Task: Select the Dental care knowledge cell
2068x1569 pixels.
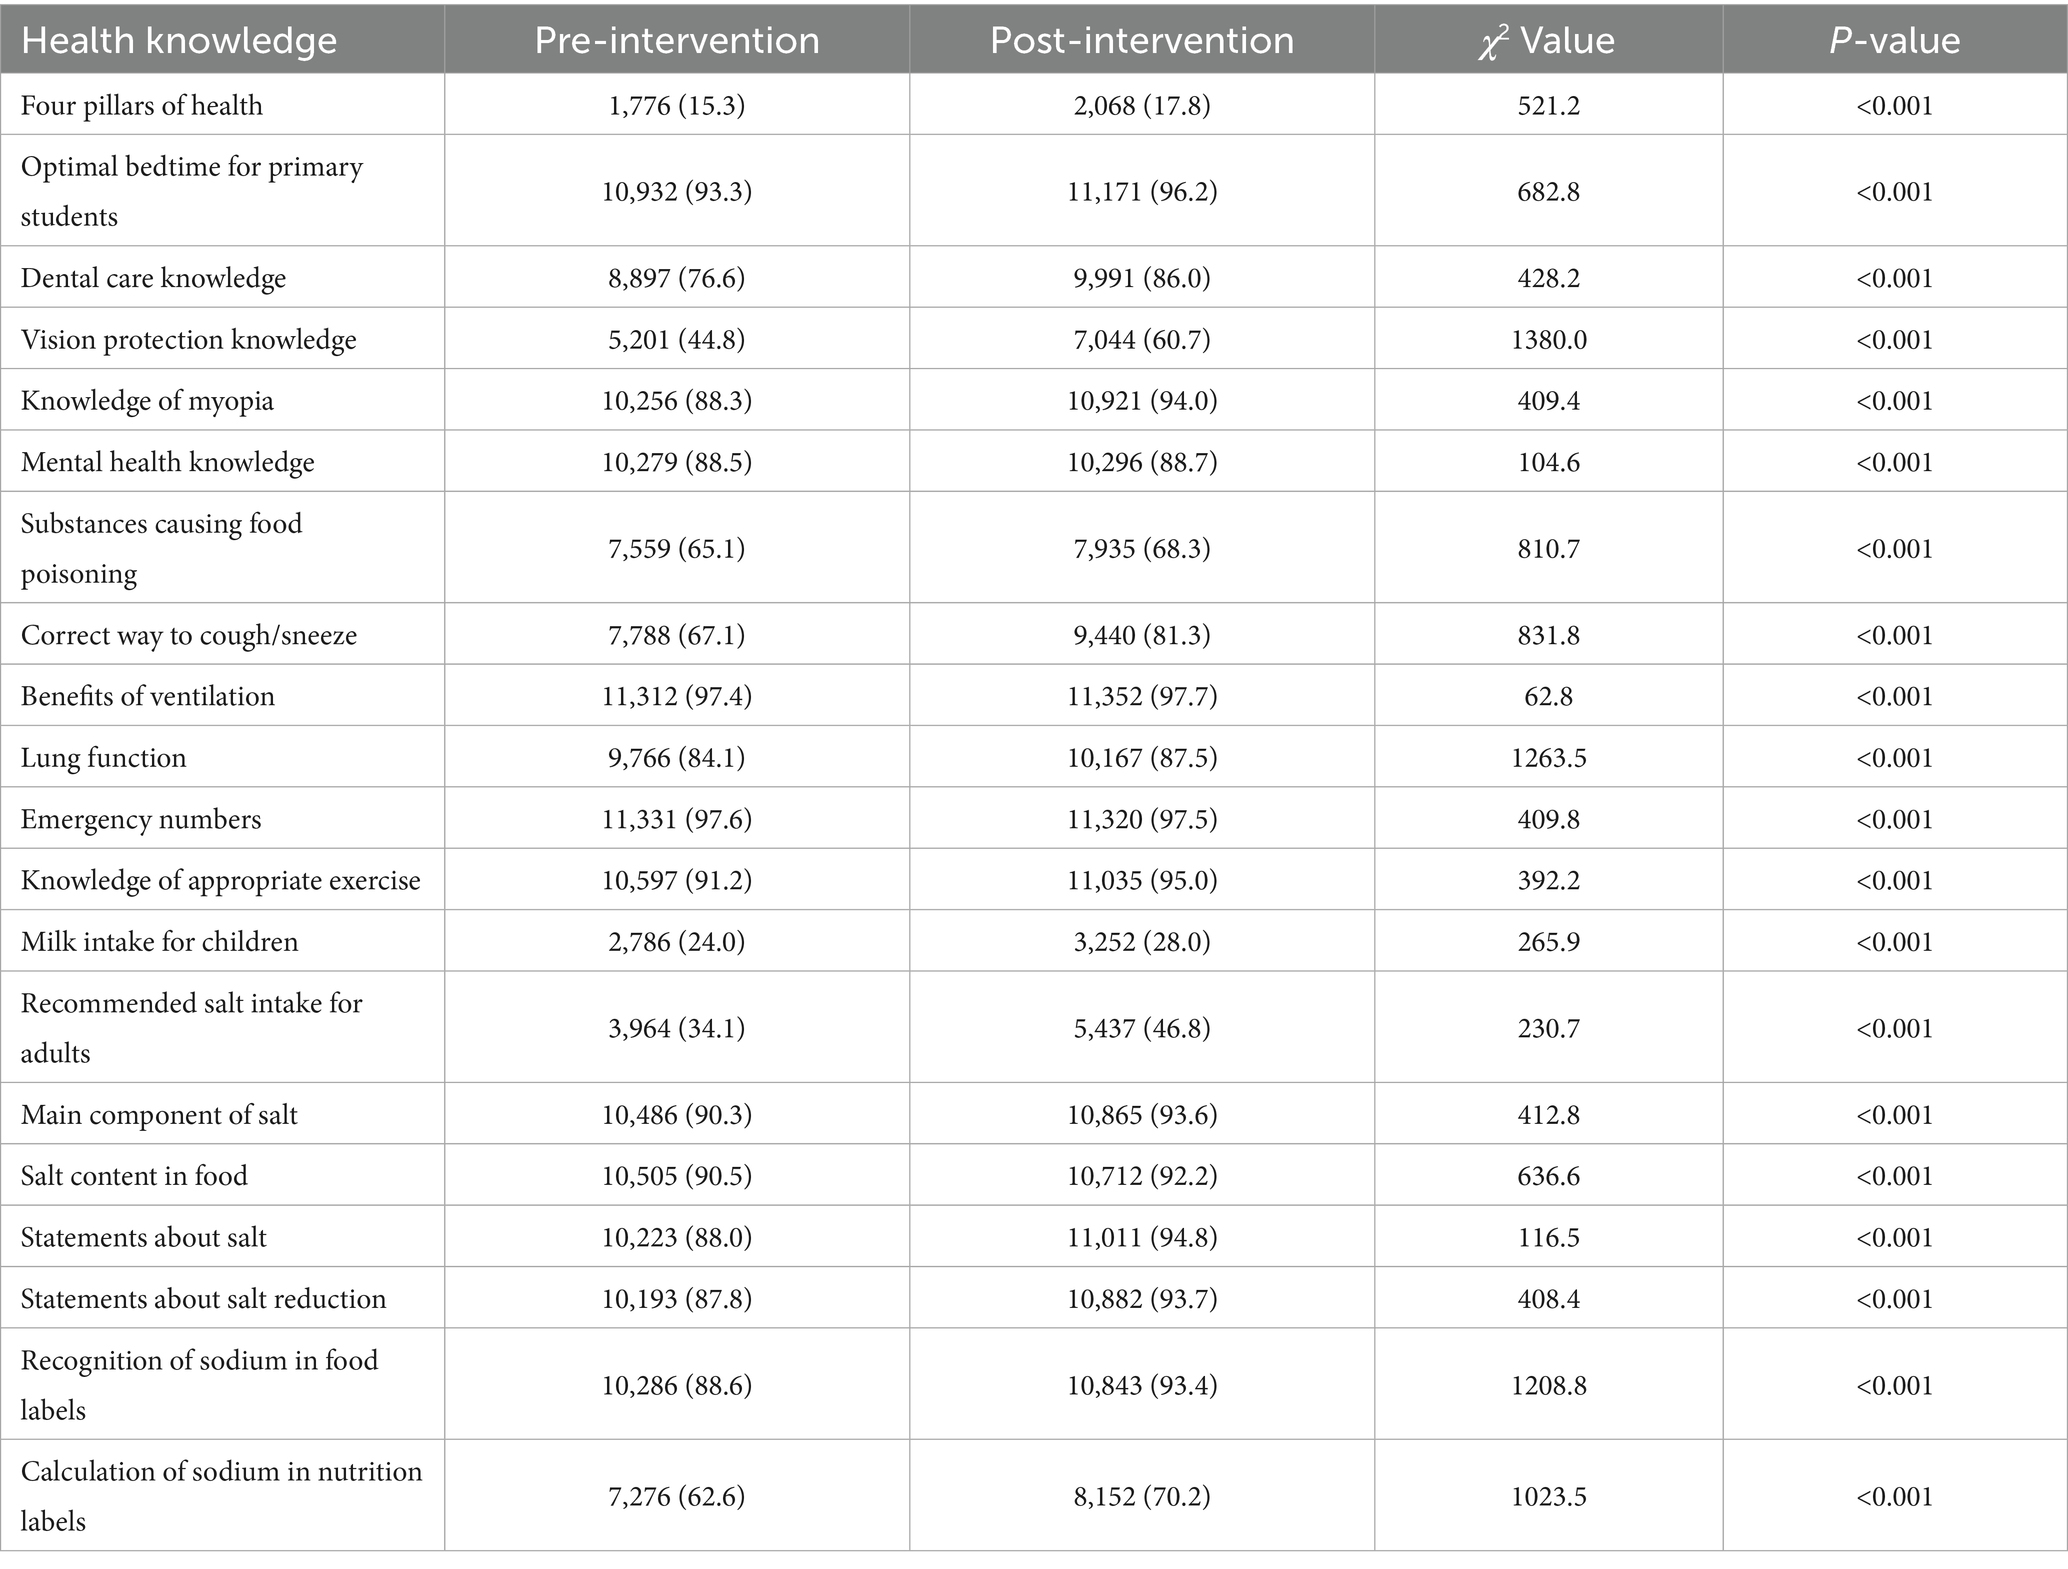Action: [154, 277]
